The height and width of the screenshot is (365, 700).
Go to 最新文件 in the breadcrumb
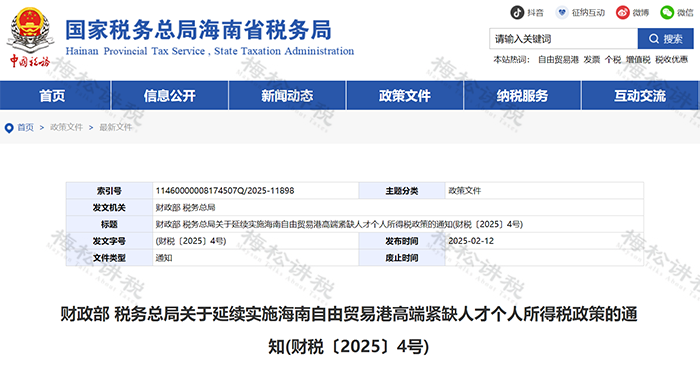[x=116, y=128]
